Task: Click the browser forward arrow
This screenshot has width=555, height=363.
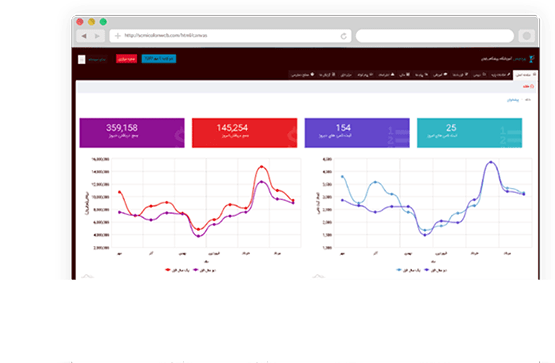Action: [97, 36]
